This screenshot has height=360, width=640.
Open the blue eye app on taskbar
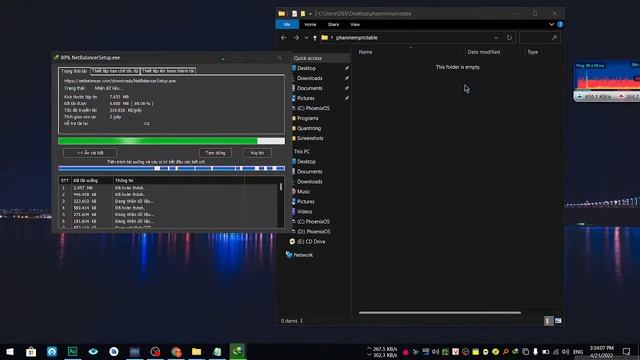93,351
